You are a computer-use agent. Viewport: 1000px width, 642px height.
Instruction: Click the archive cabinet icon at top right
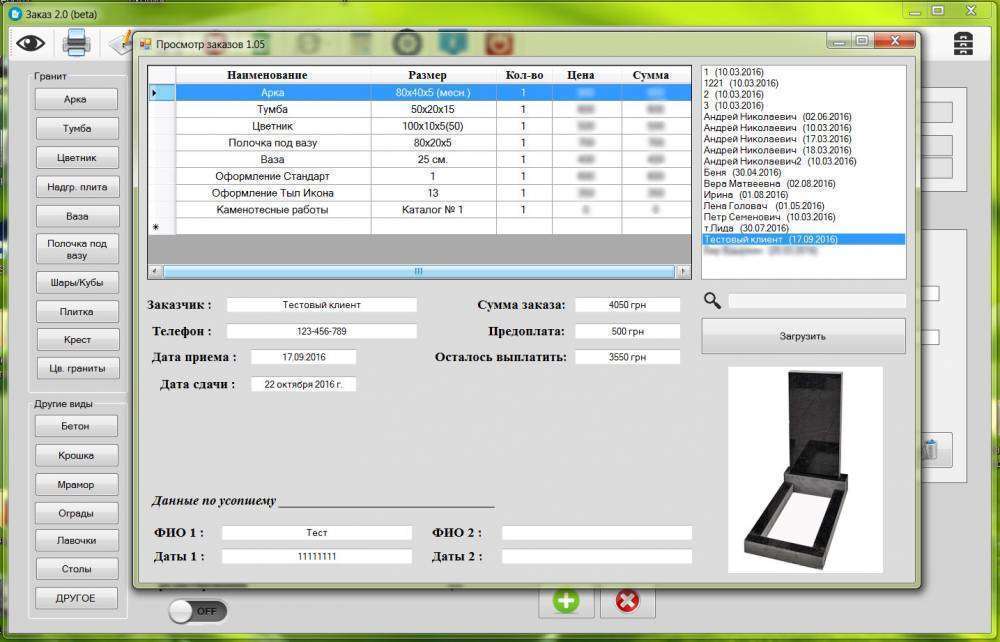coord(963,44)
